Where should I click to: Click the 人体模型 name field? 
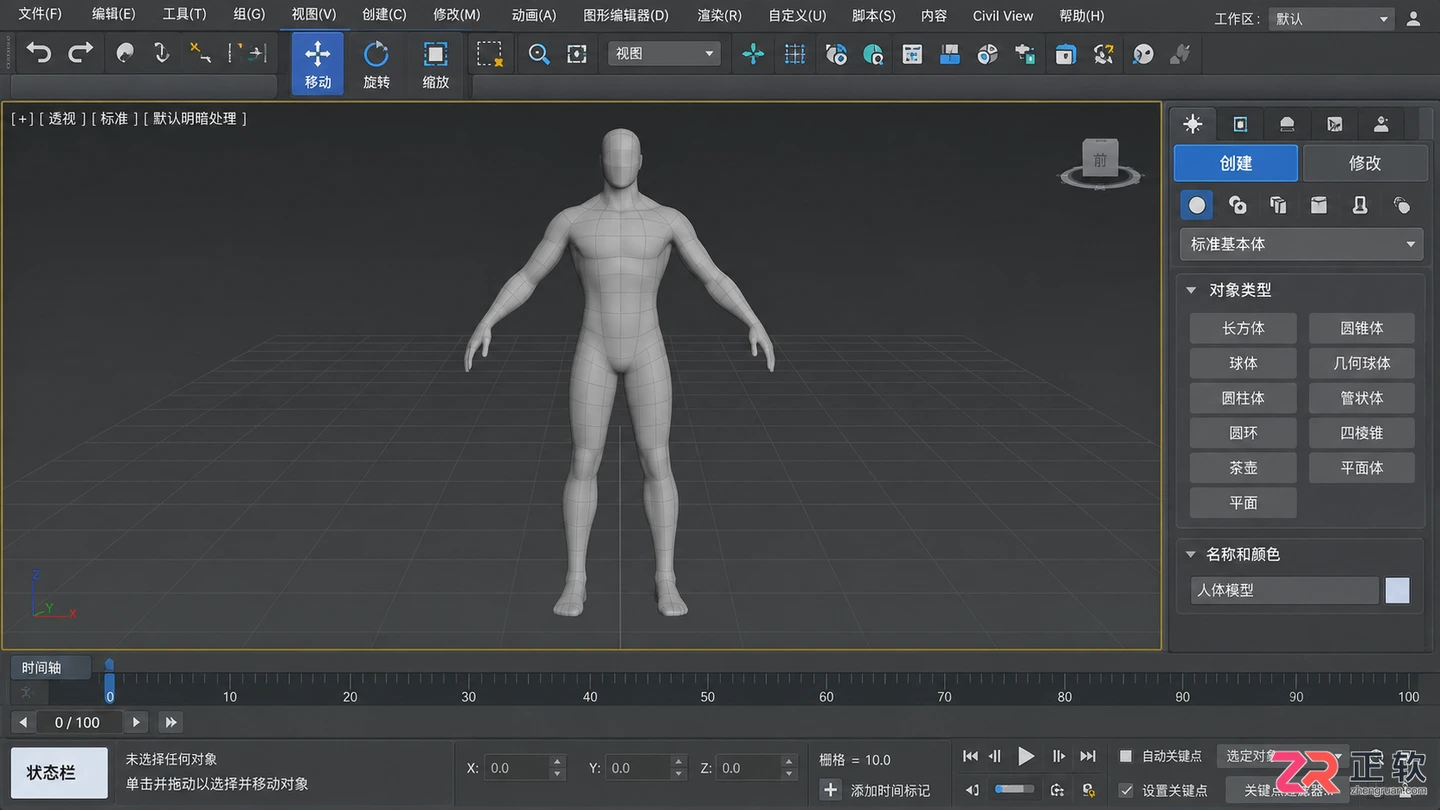click(1284, 590)
